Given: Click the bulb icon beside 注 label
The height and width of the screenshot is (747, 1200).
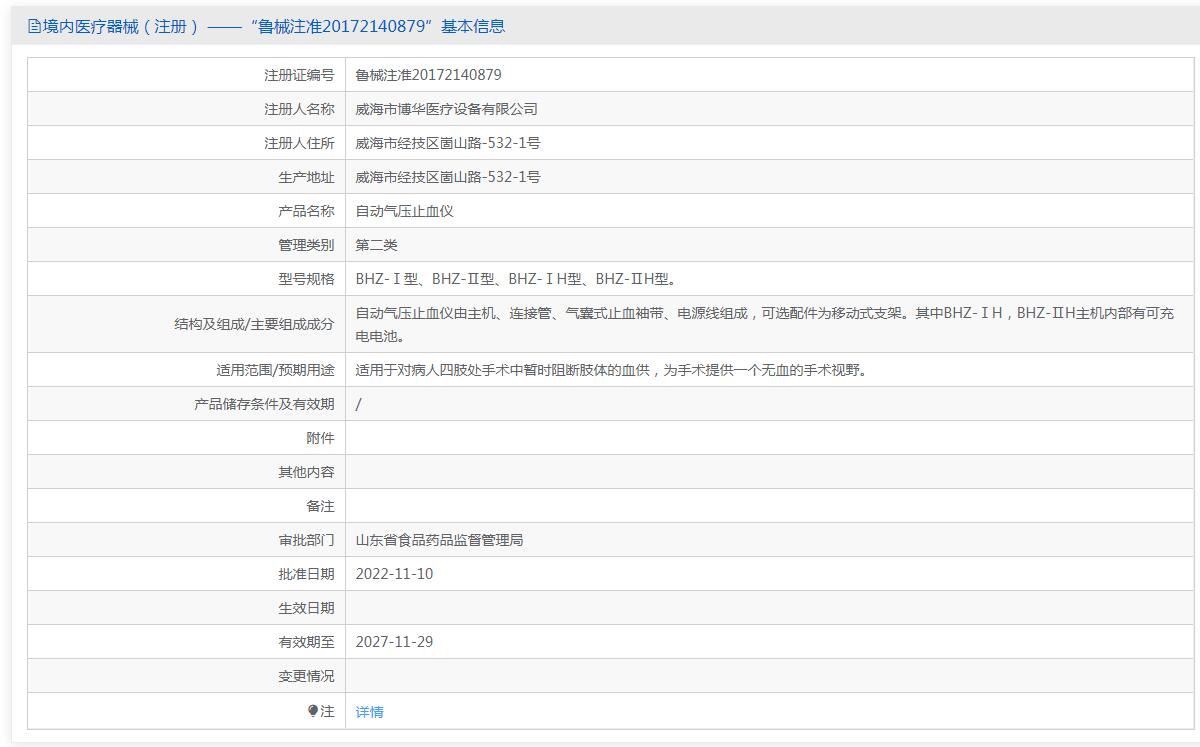Looking at the screenshot, I should pyautogui.click(x=313, y=711).
